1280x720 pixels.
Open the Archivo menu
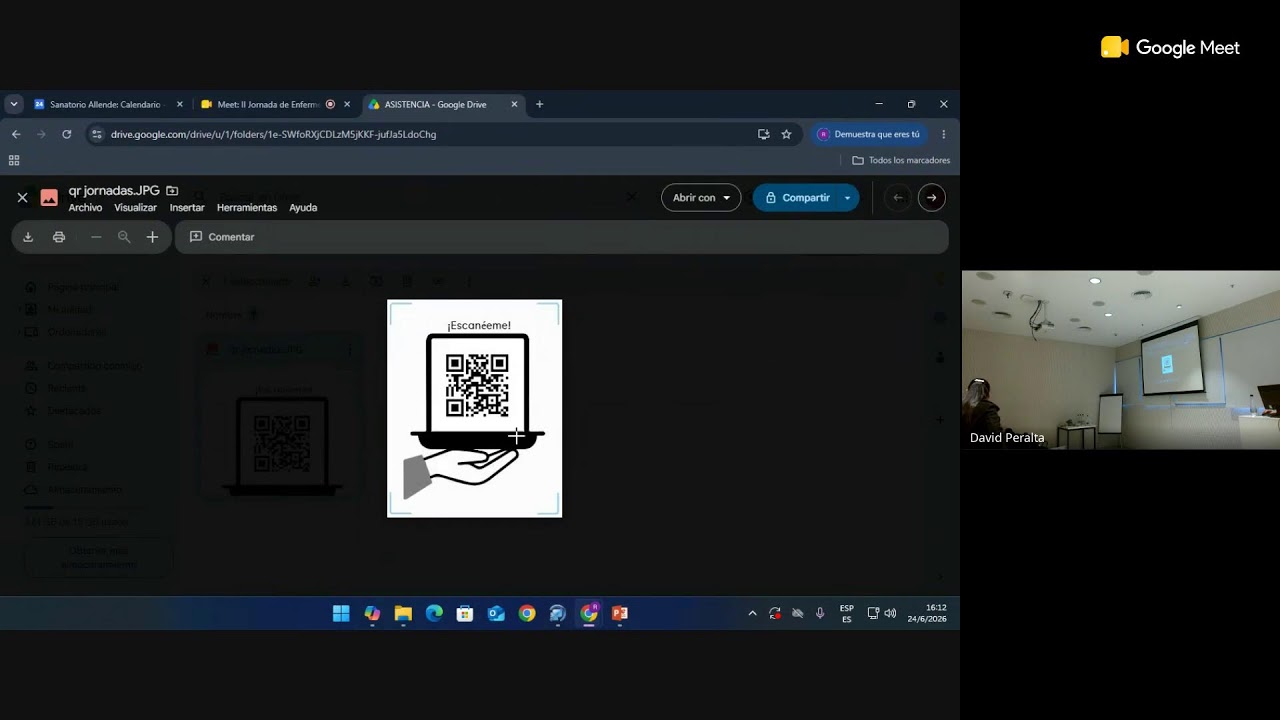[x=85, y=208]
